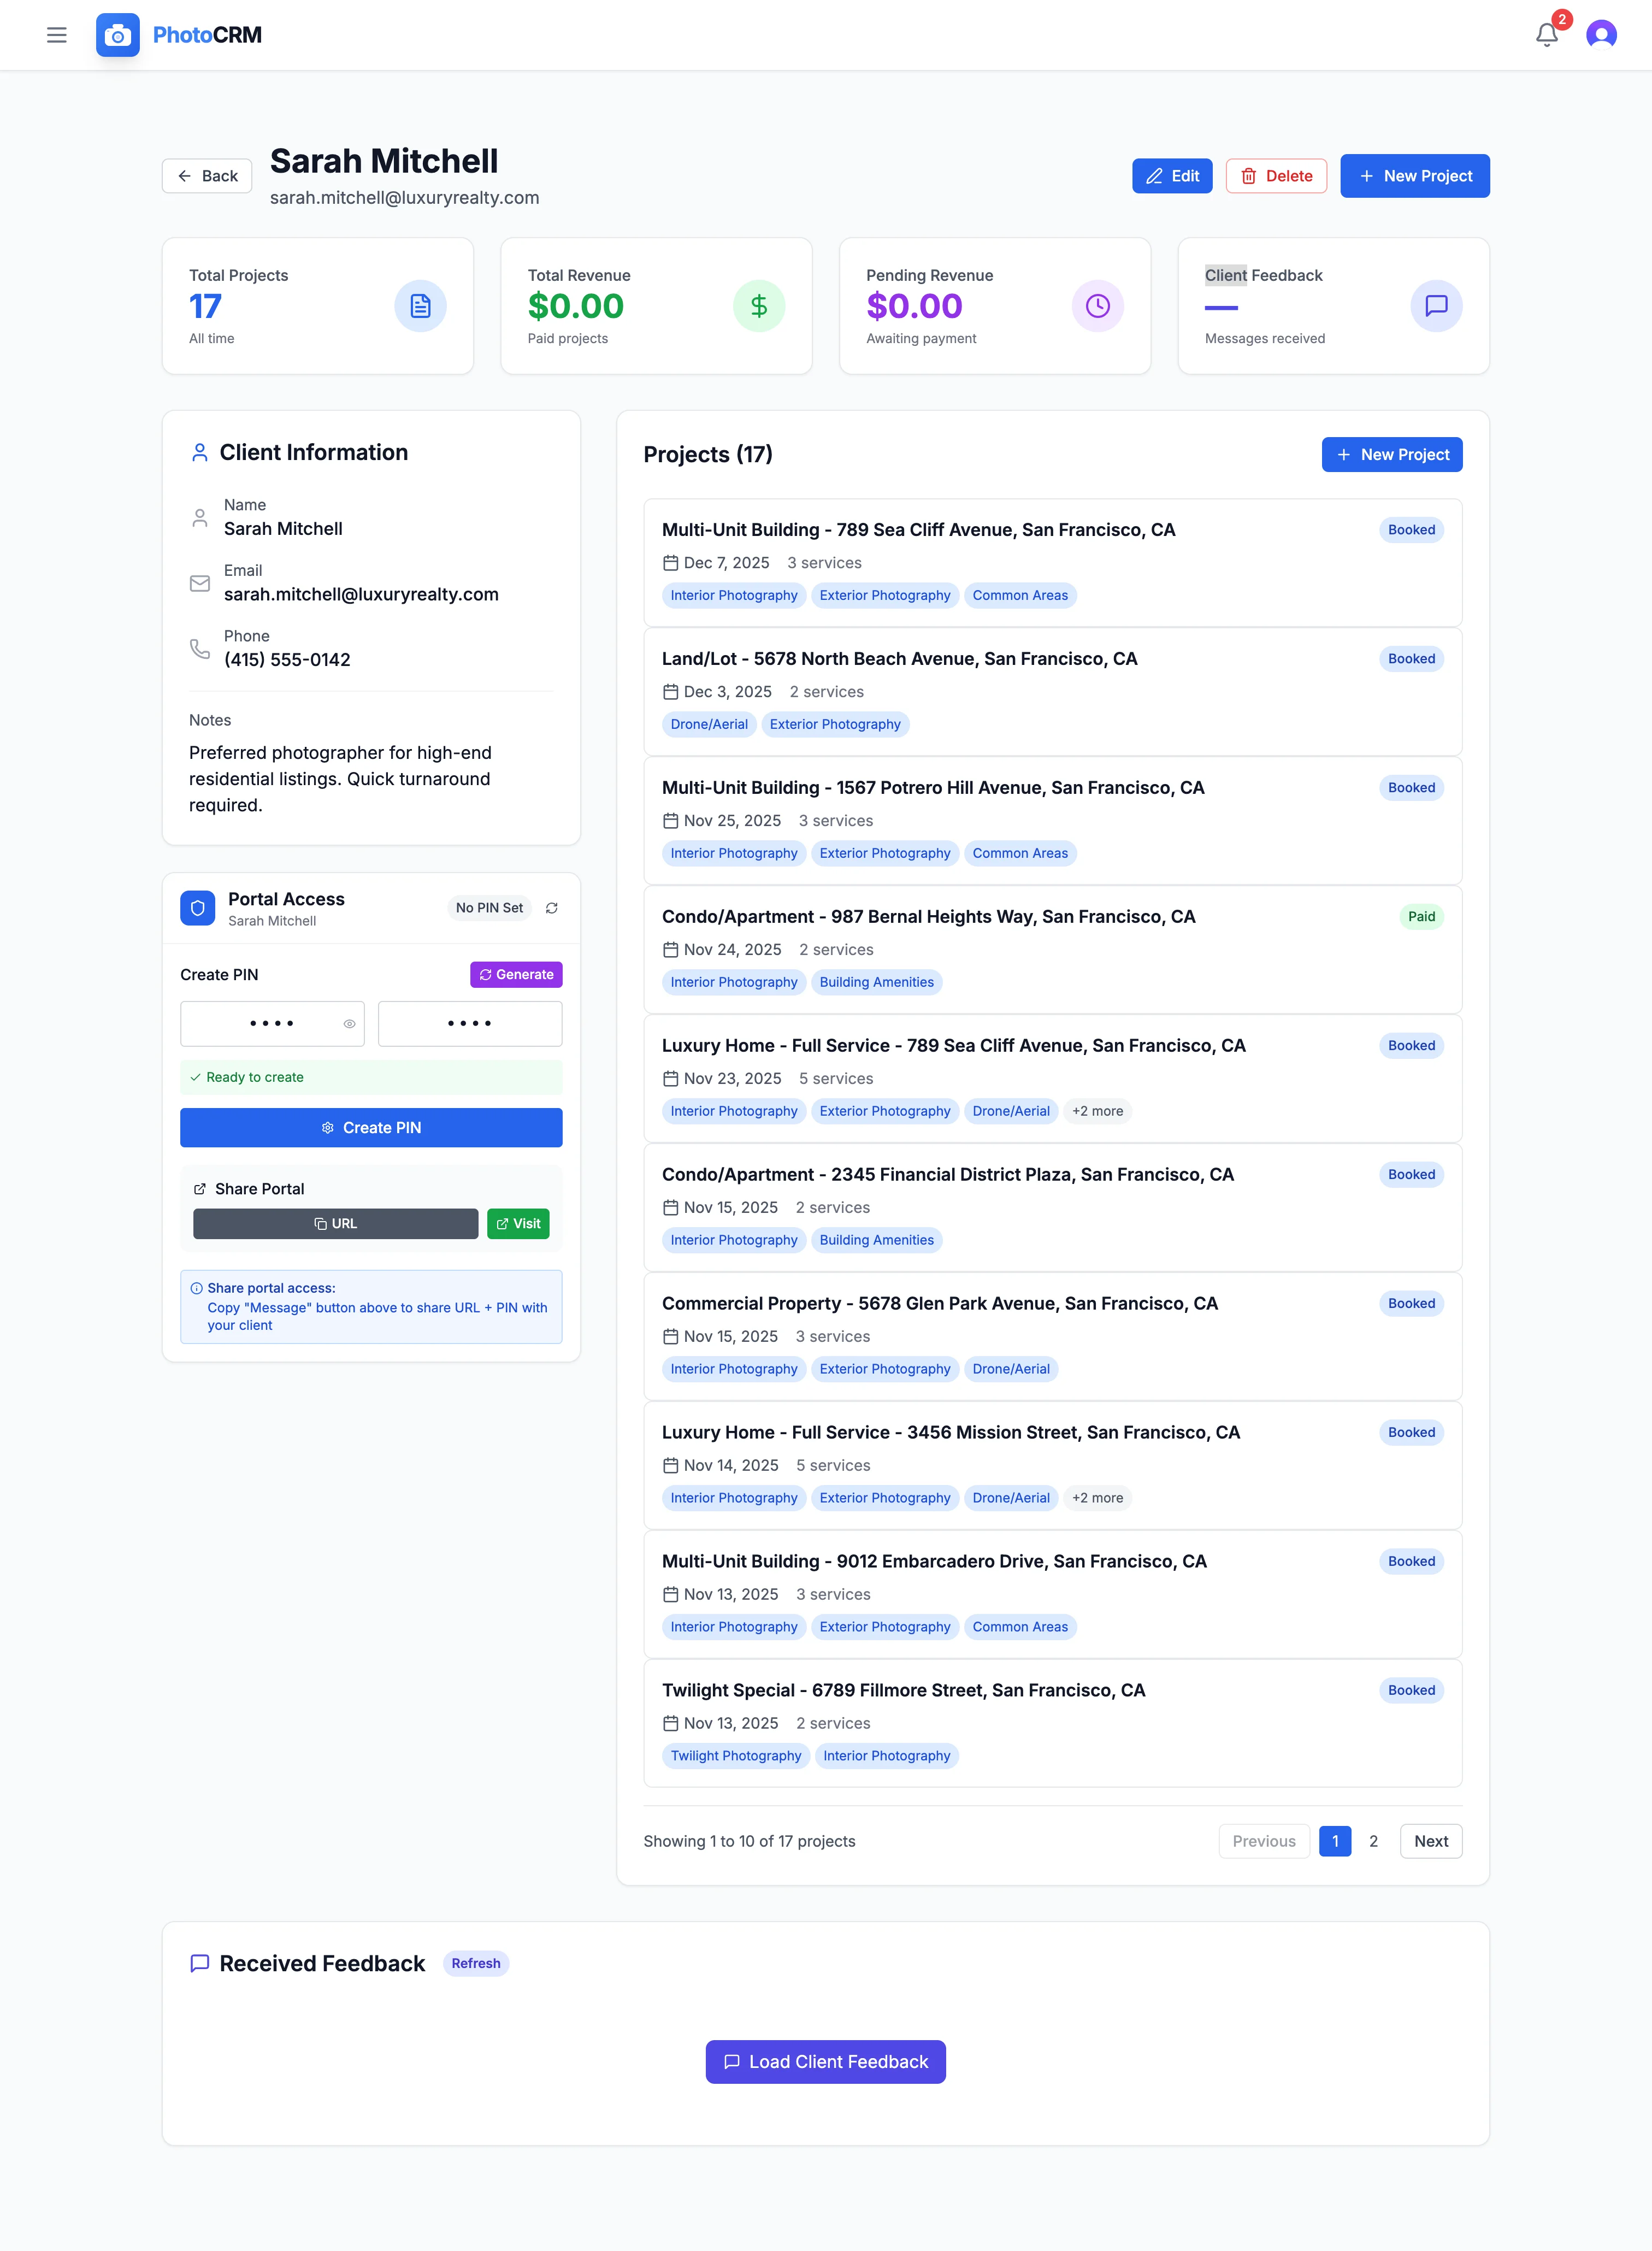
Task: Click the Paid status badge
Action: point(1421,917)
